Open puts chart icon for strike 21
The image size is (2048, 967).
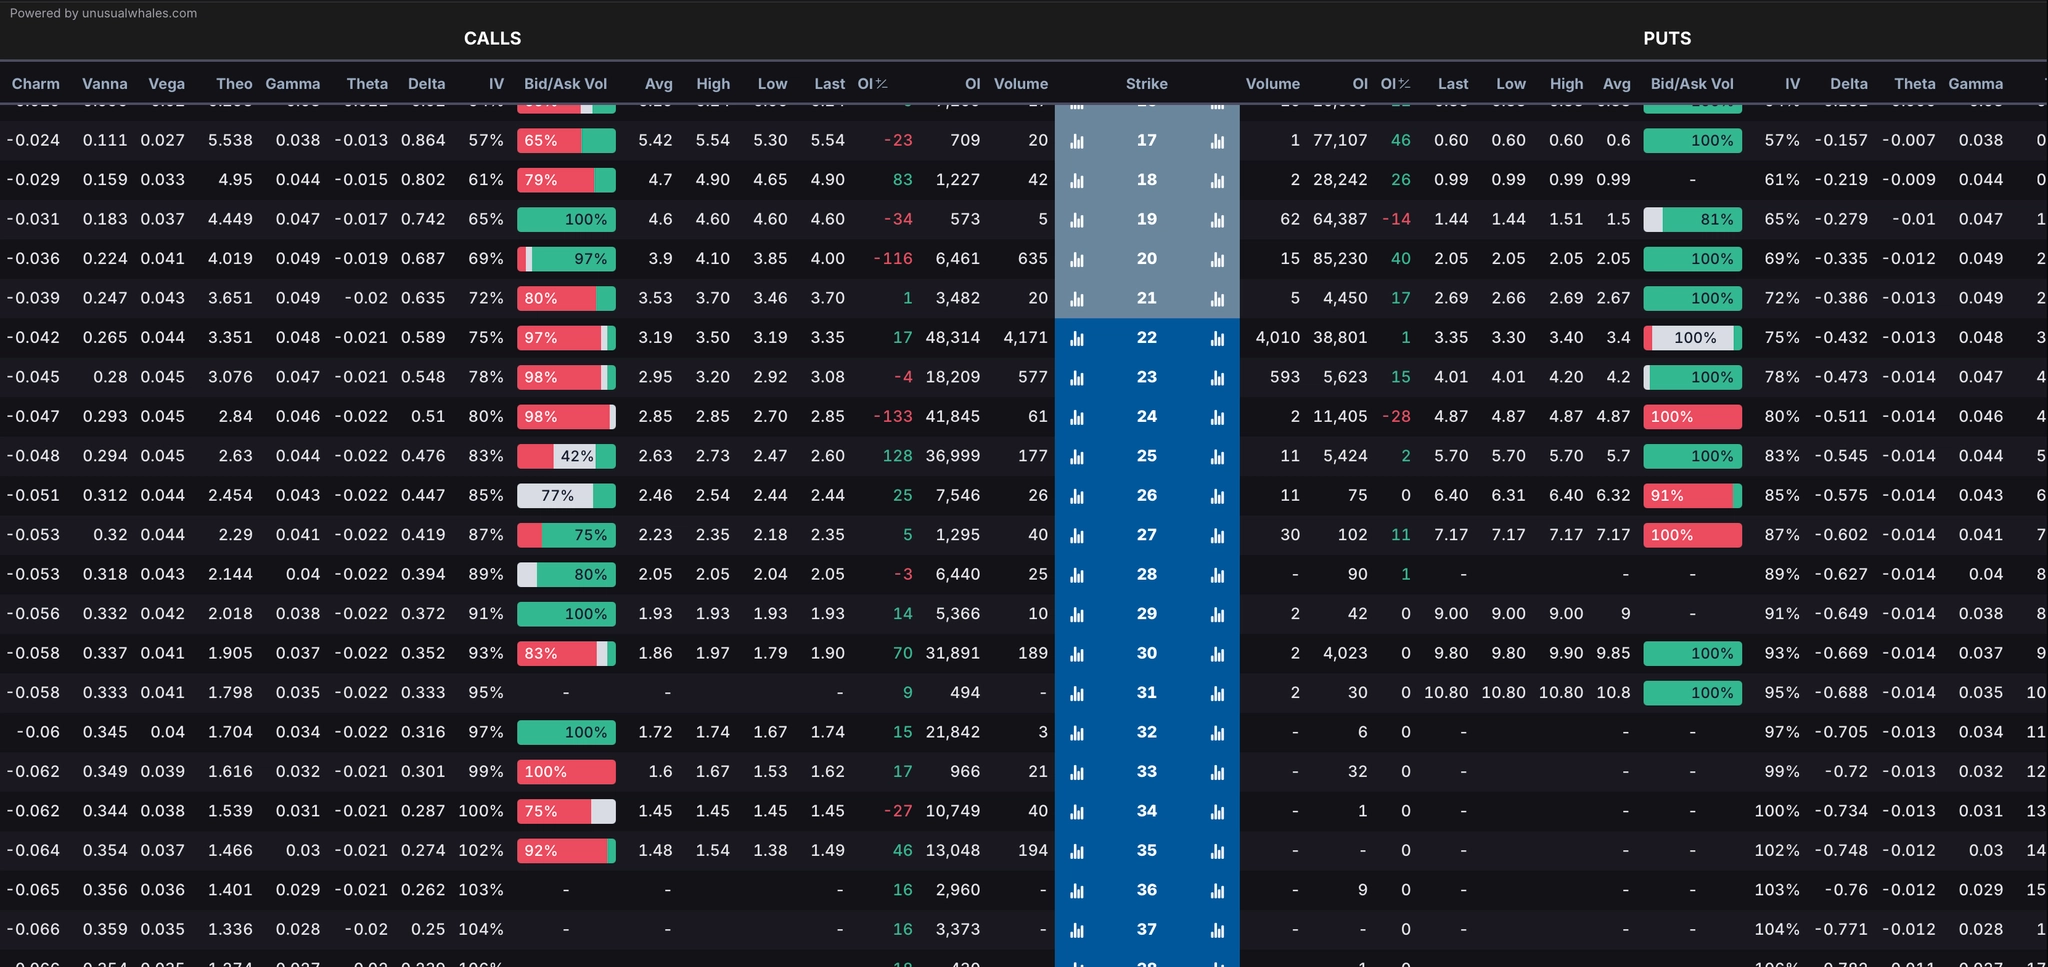(x=1217, y=299)
